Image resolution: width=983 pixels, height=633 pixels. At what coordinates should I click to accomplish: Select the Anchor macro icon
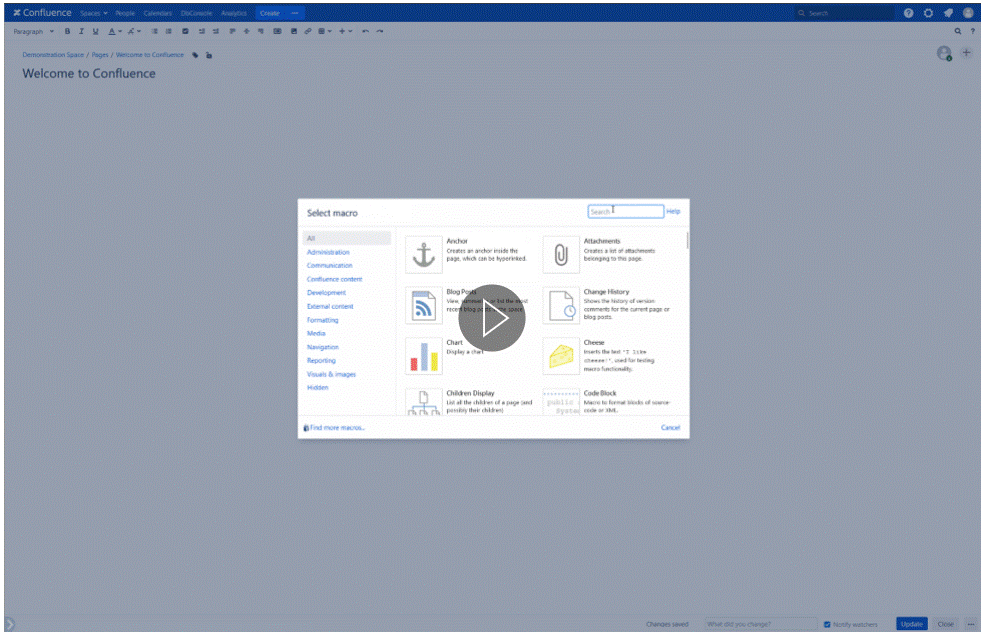tap(424, 256)
